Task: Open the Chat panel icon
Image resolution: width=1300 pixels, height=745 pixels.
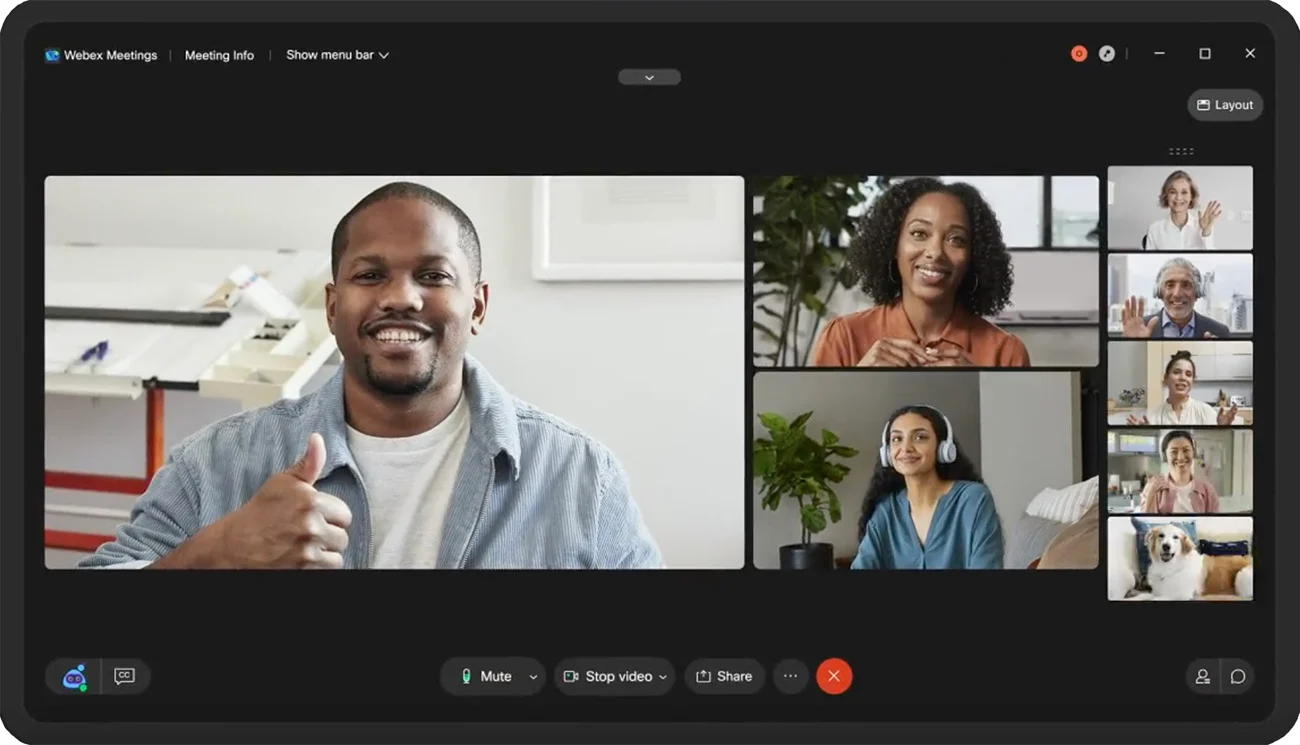Action: [x=1237, y=677]
